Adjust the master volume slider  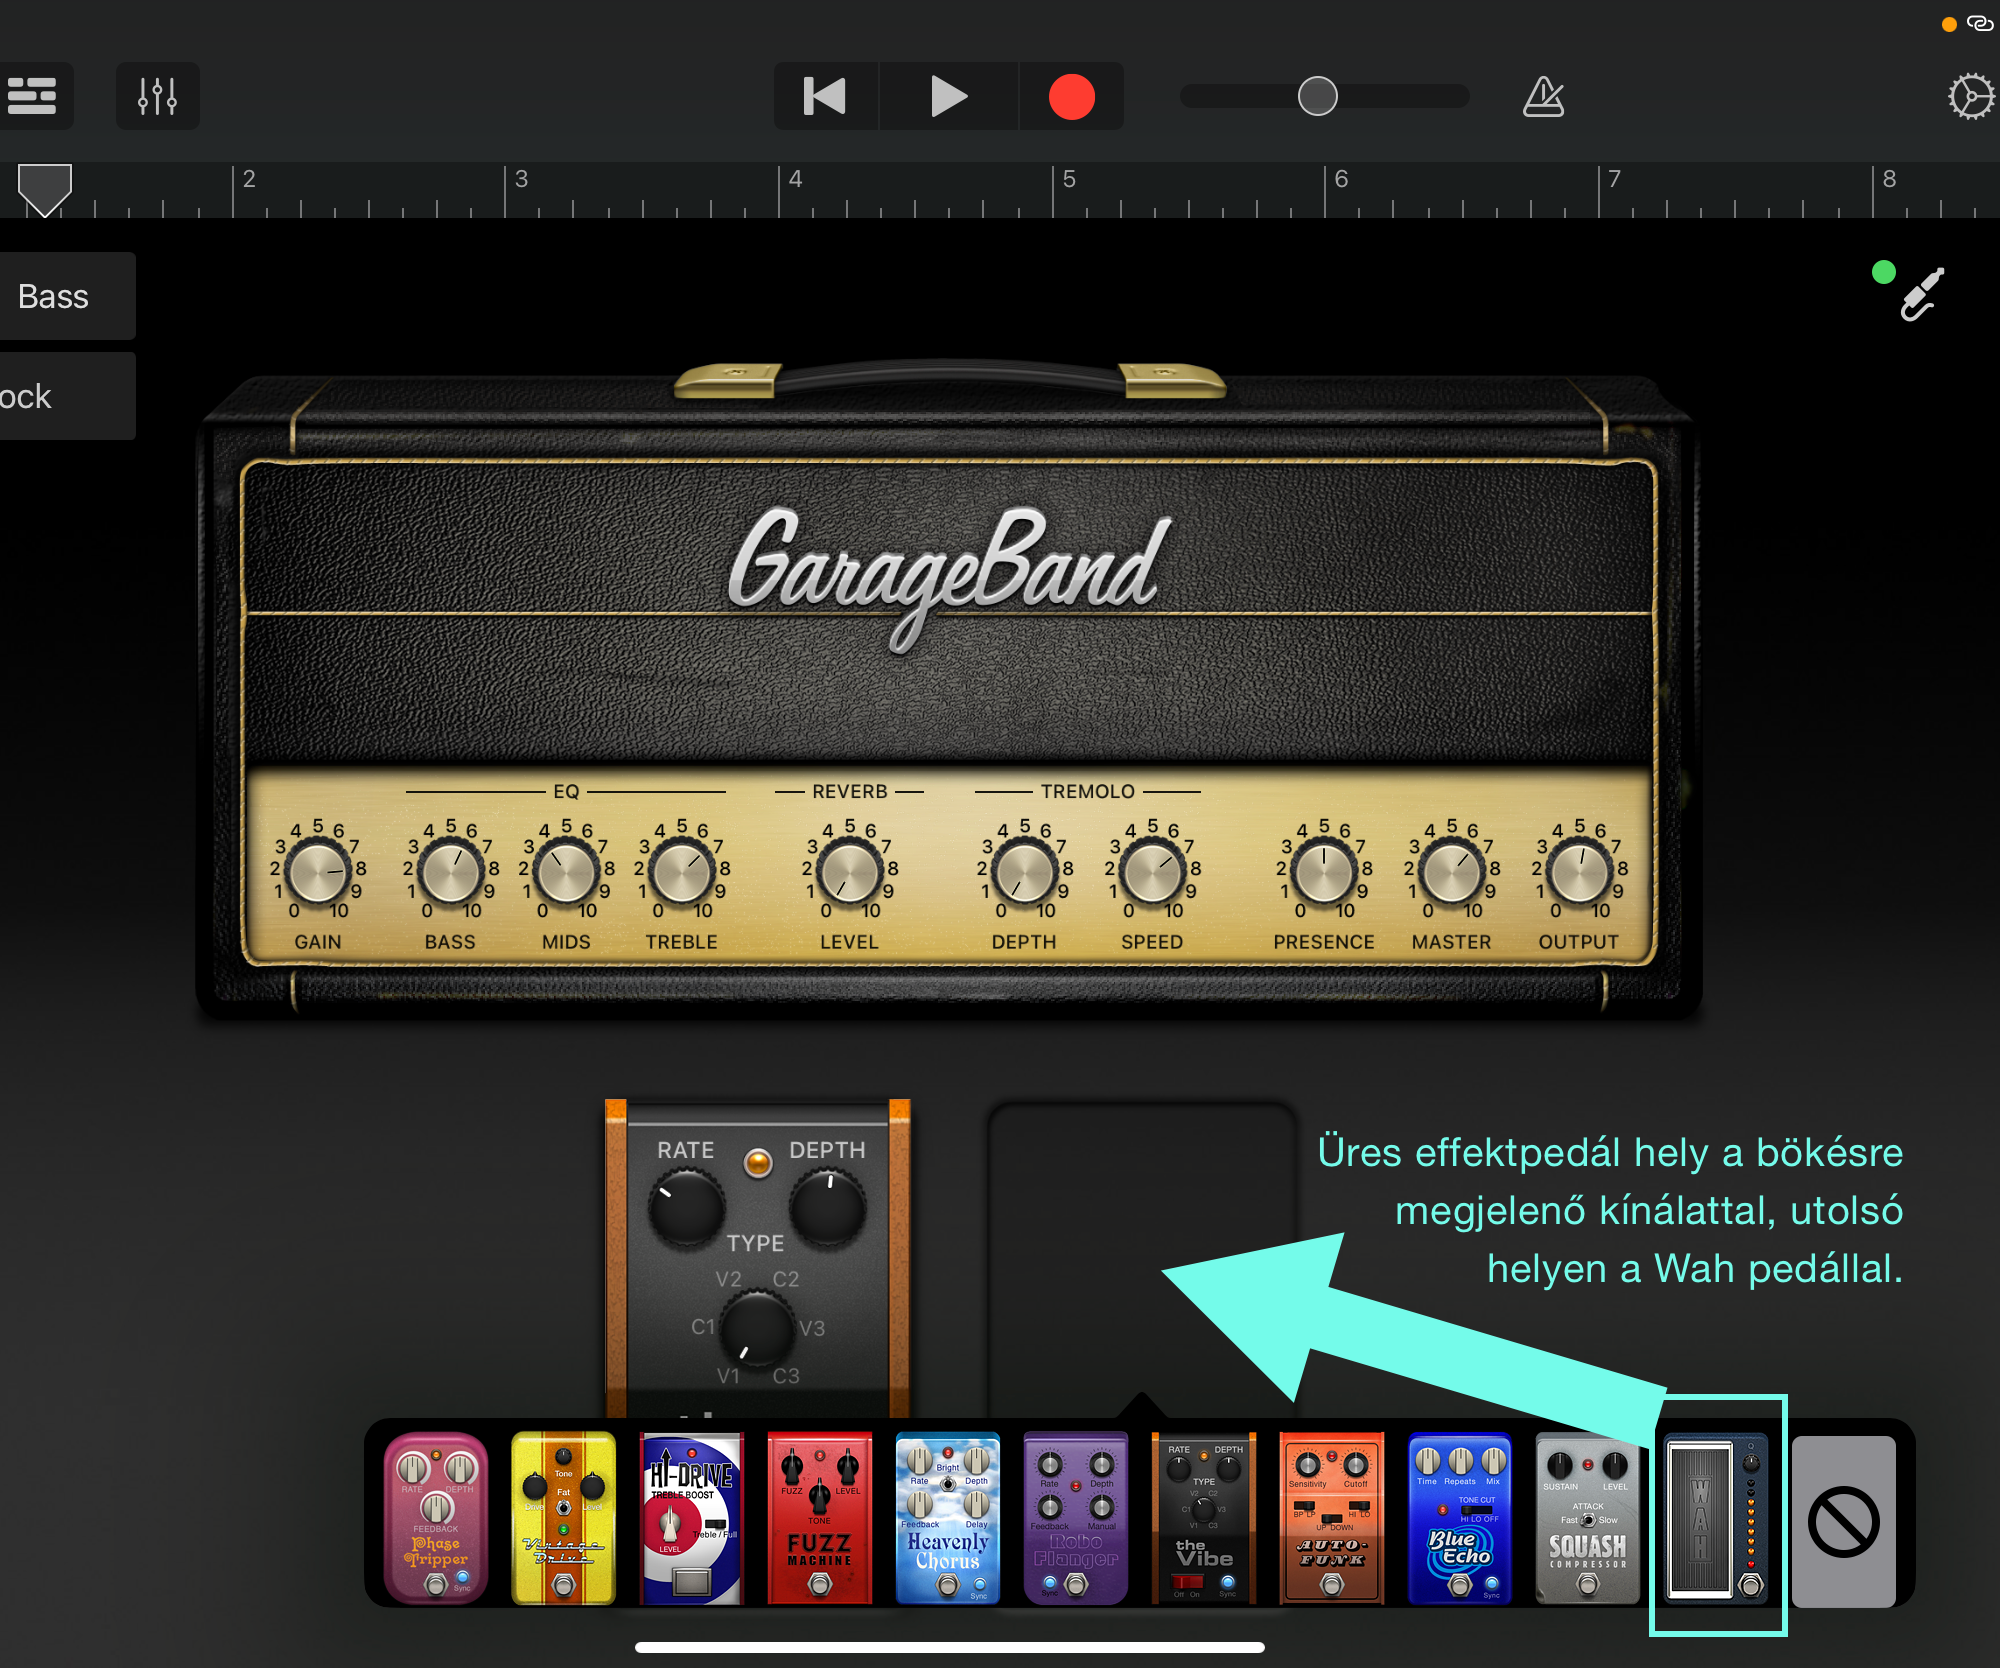[x=1324, y=97]
